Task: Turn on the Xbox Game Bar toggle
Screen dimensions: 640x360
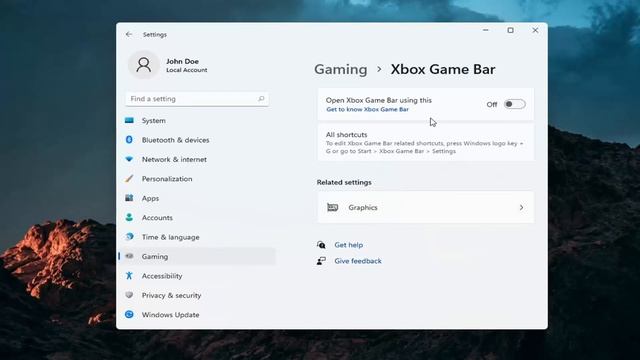Action: pos(515,104)
